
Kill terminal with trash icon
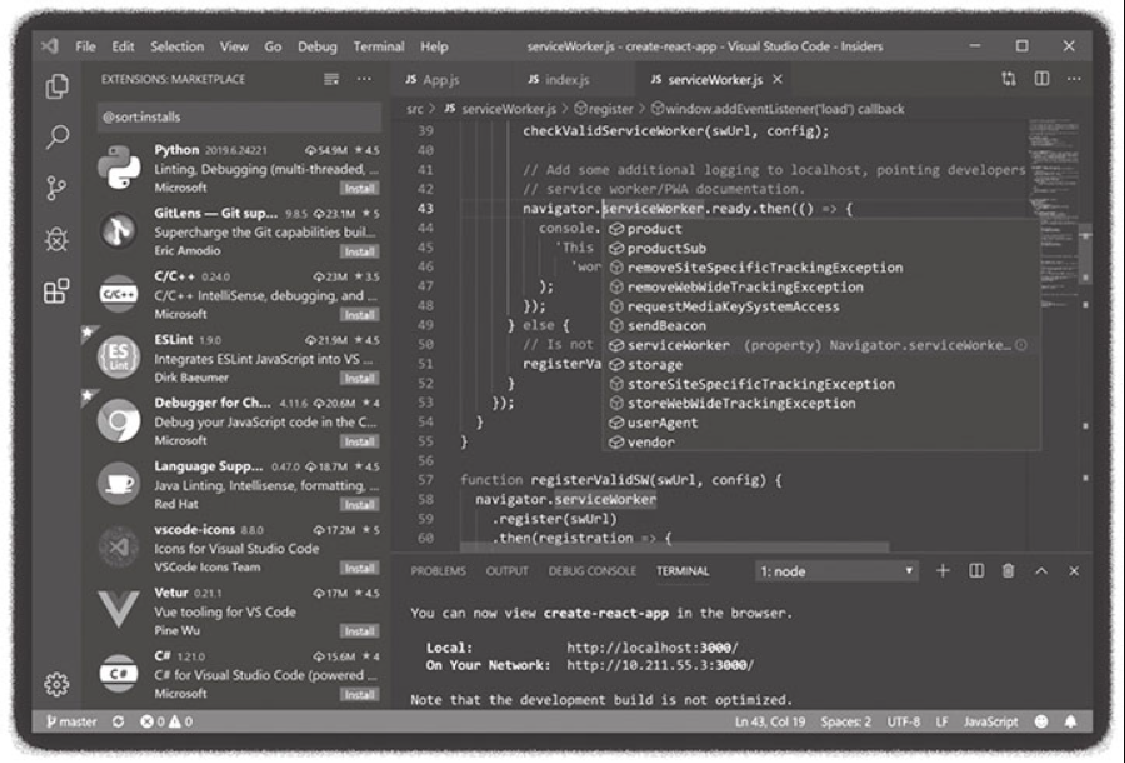(1008, 571)
